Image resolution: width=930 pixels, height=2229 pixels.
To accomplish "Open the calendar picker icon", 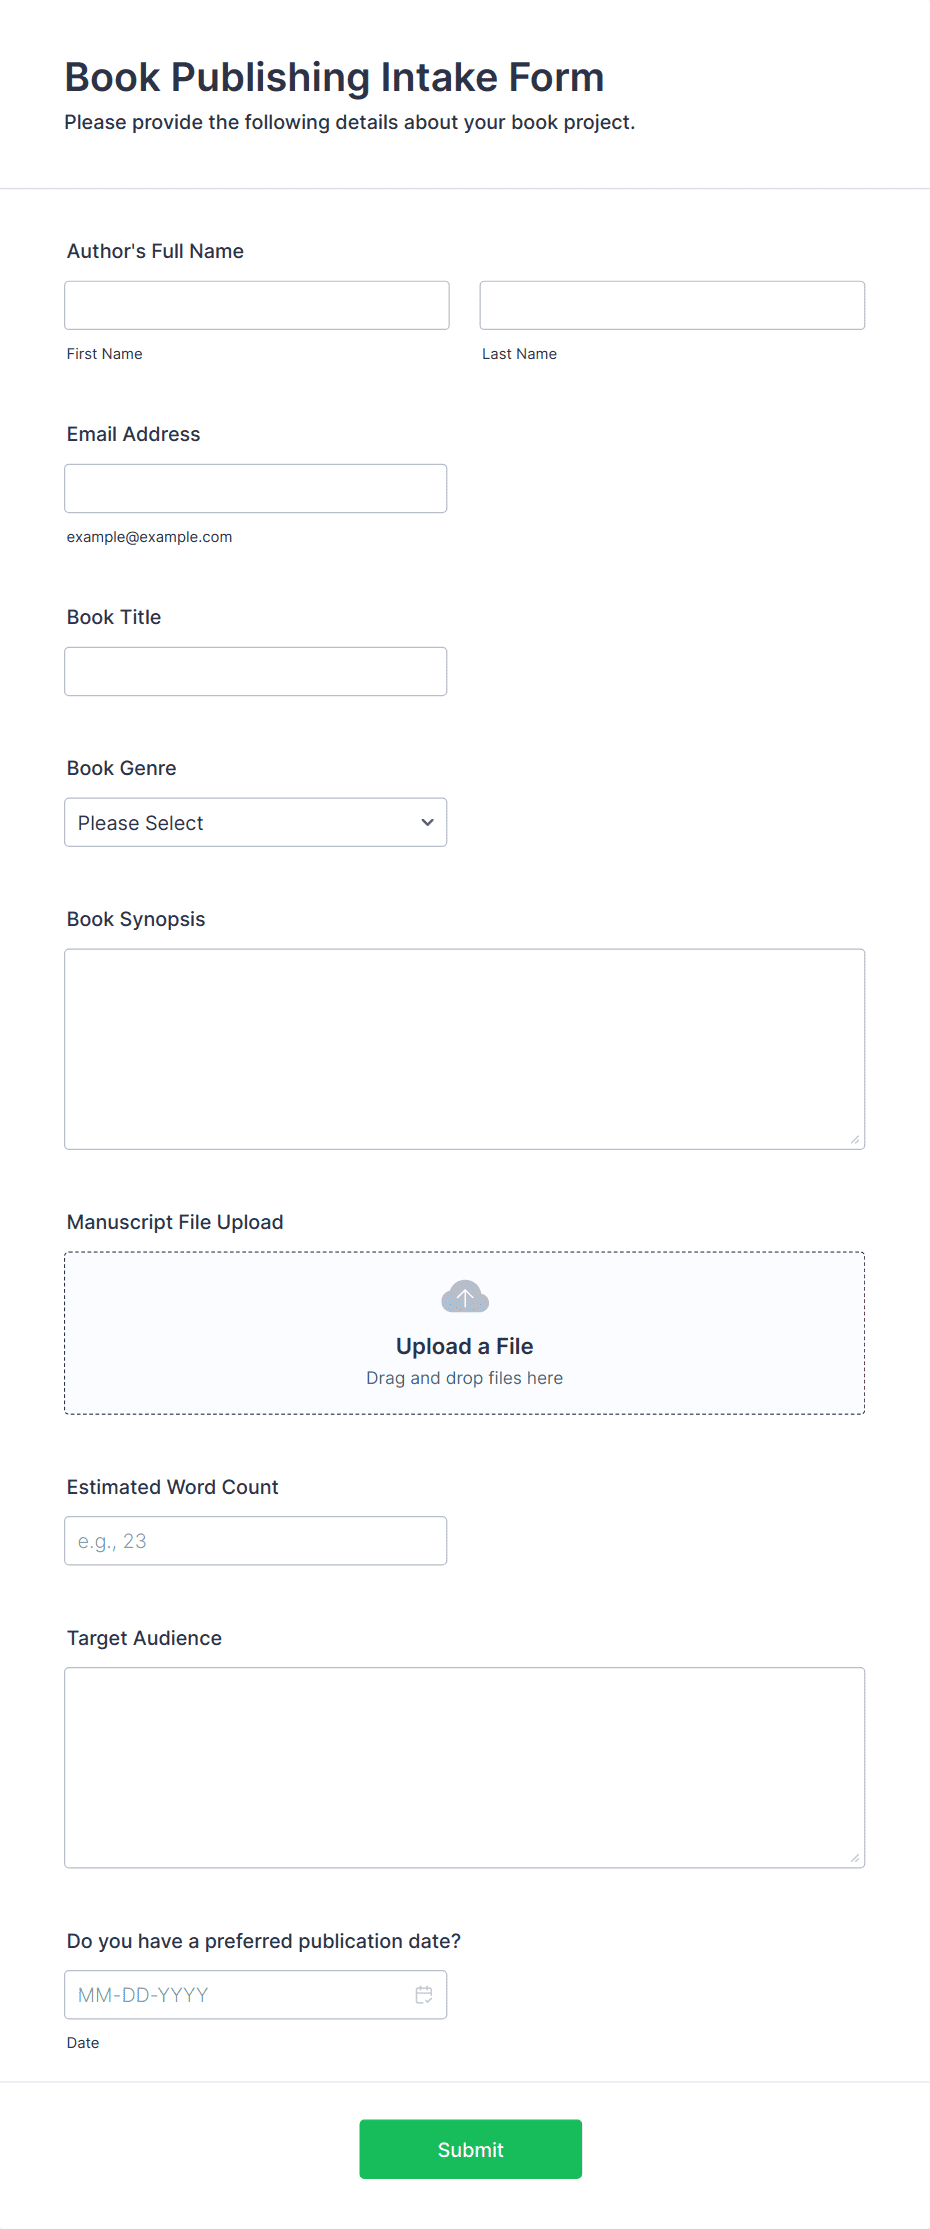I will click(424, 1995).
